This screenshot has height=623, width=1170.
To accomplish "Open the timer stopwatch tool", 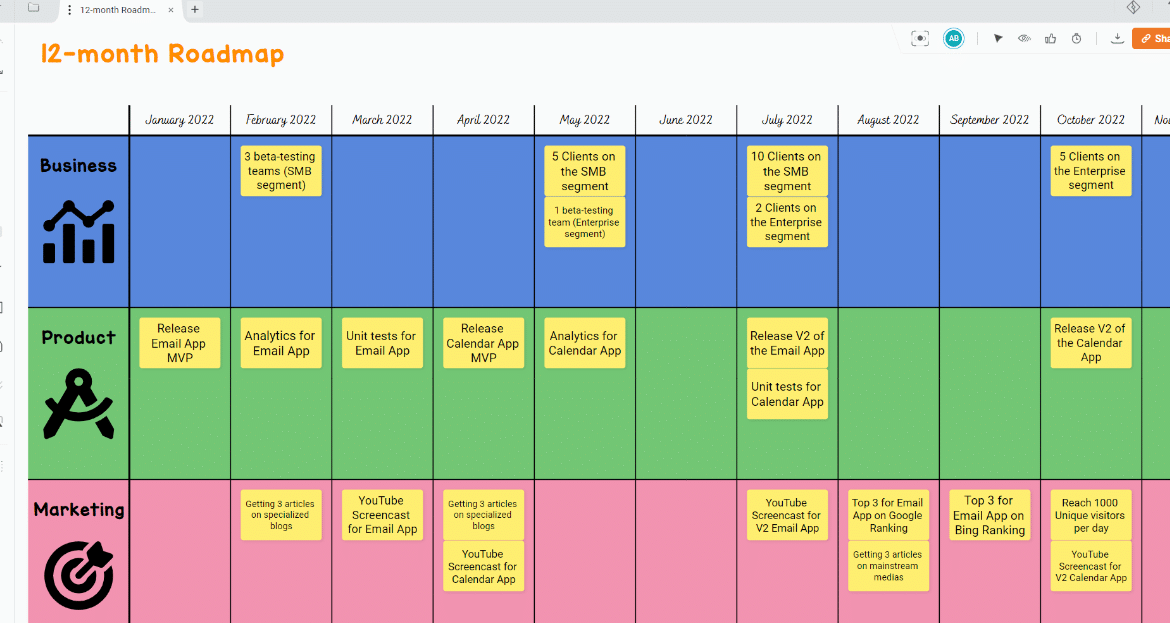I will [1076, 38].
